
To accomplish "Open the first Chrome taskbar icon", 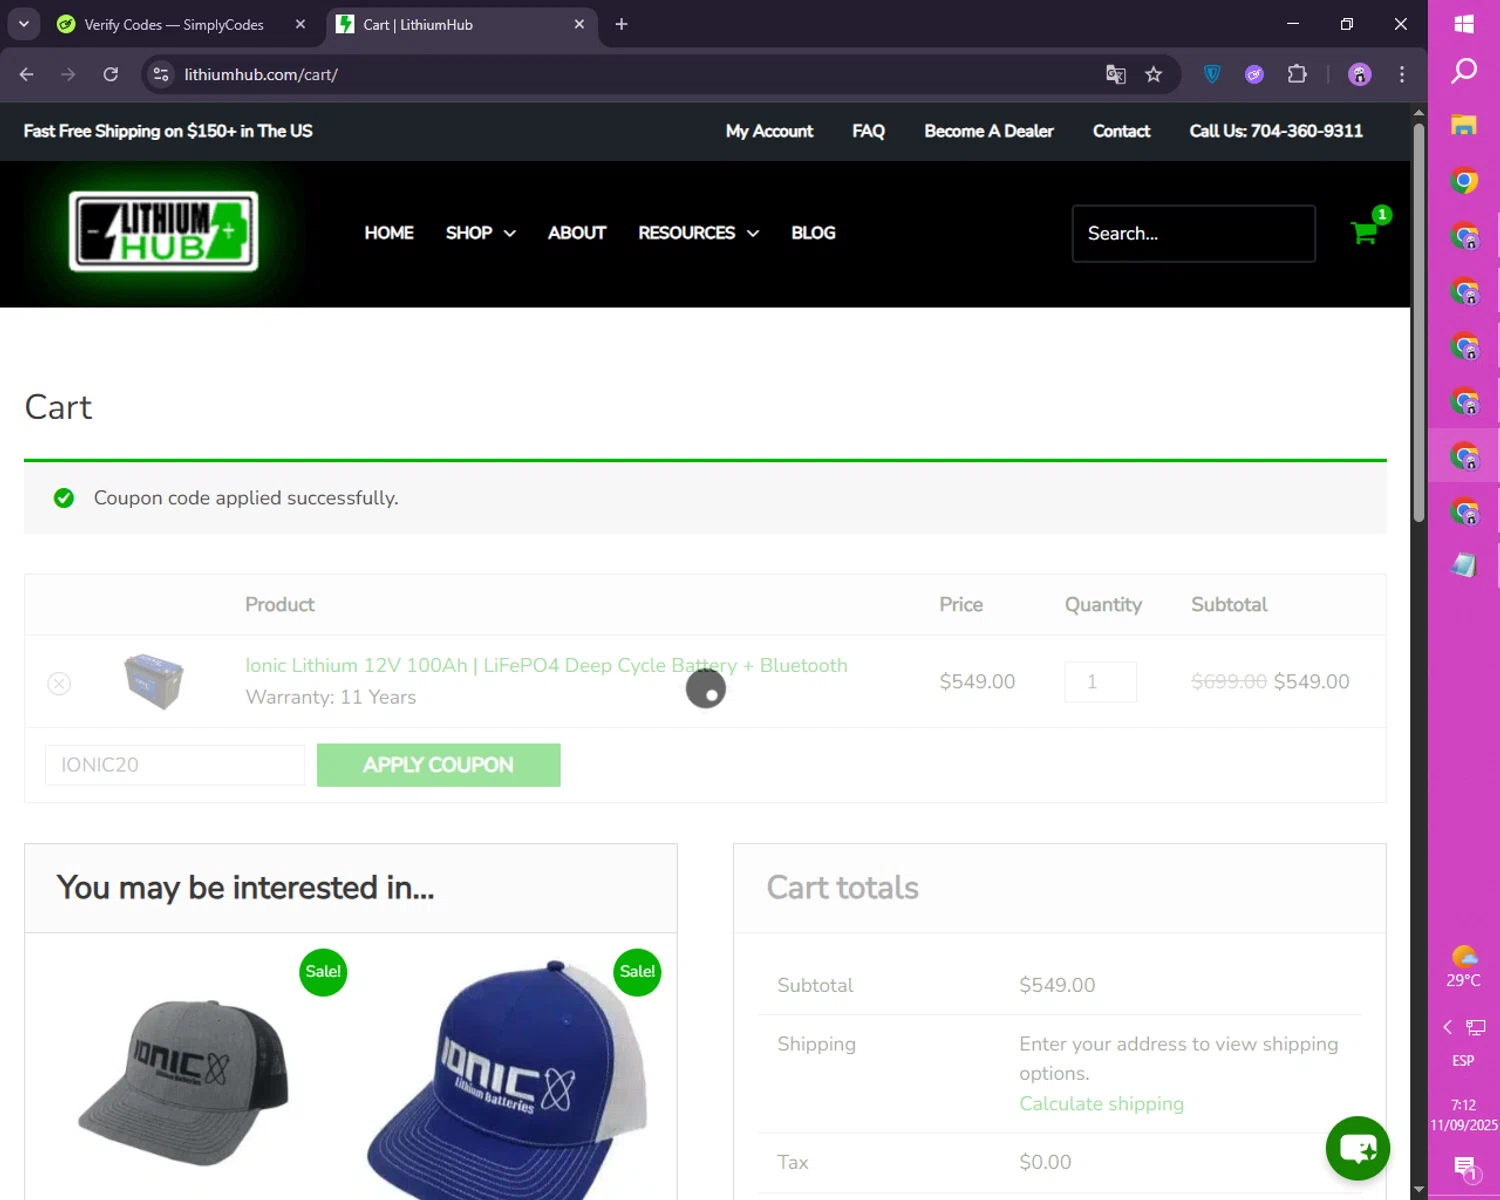I will (x=1464, y=181).
